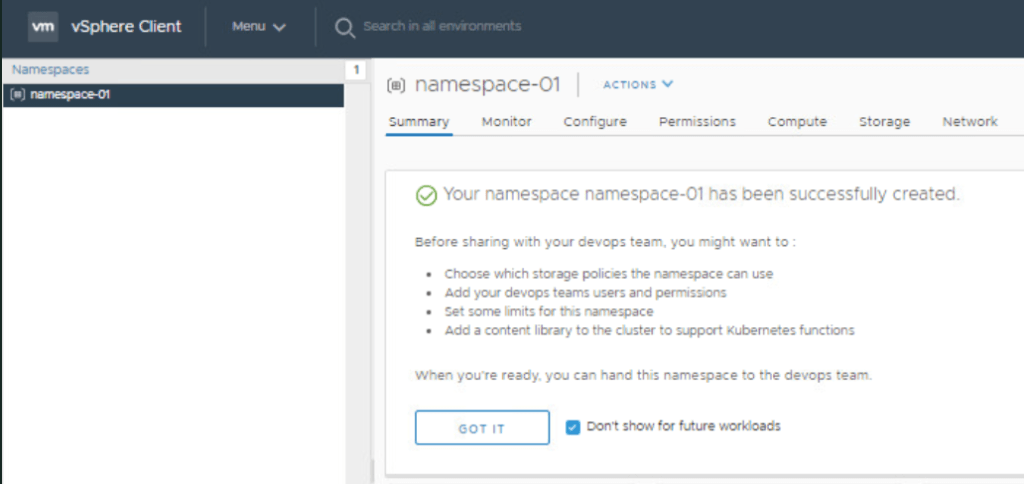
Task: Open the Menu dropdown in the top bar
Action: [x=259, y=27]
